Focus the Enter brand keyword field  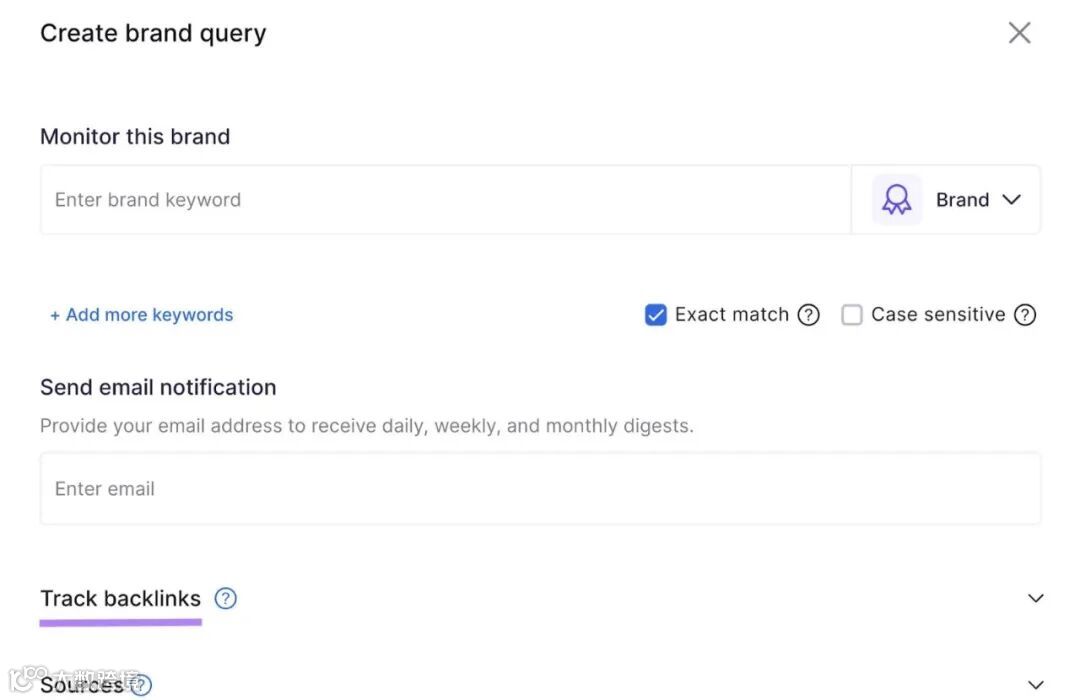pyautogui.click(x=445, y=200)
